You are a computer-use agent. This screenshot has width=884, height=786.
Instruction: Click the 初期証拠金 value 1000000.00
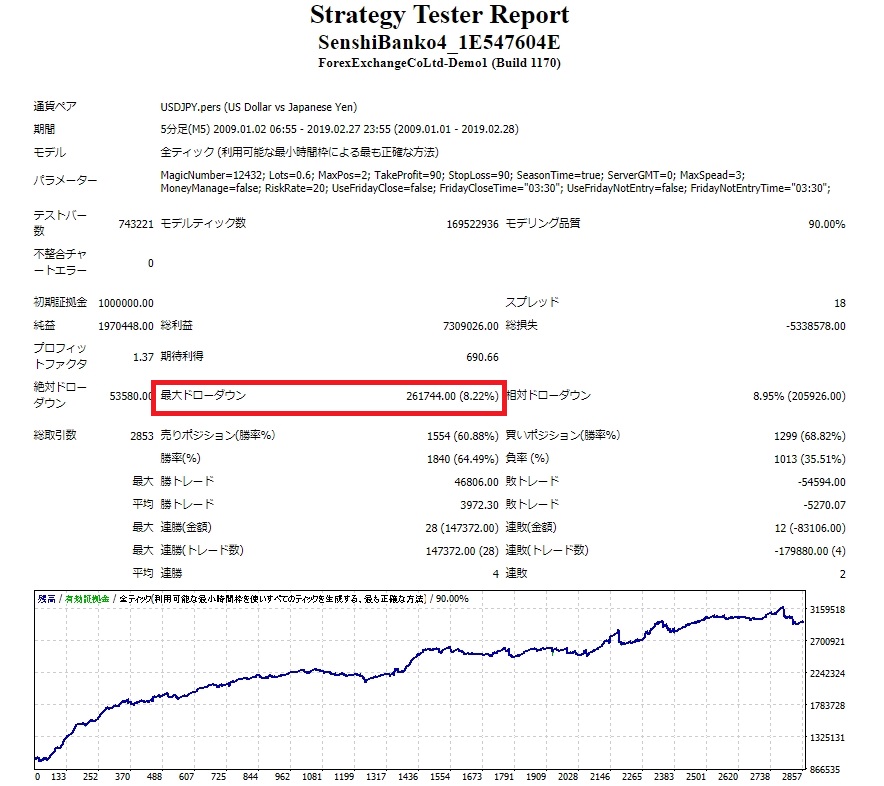click(x=126, y=303)
